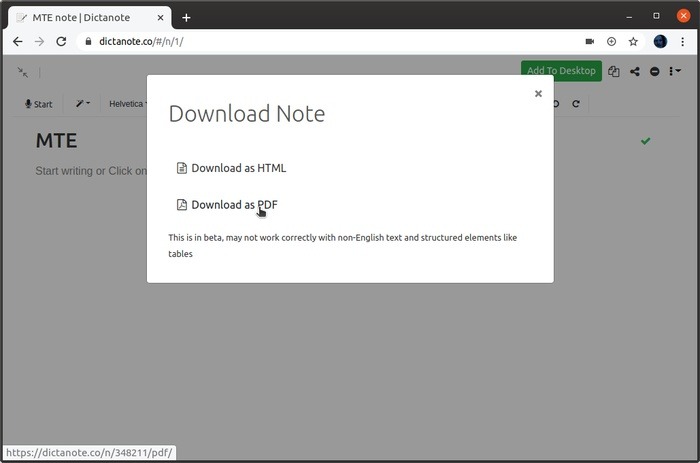Select the MTE note | Dictanote tab
Viewport: 700px width, 463px height.
pyautogui.click(x=89, y=18)
